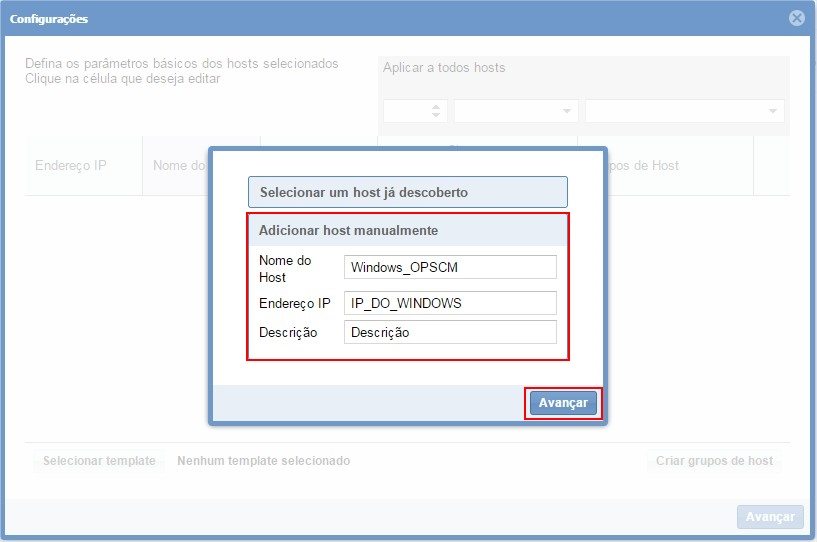Select the Descrição input field
The width and height of the screenshot is (817, 542).
click(449, 332)
